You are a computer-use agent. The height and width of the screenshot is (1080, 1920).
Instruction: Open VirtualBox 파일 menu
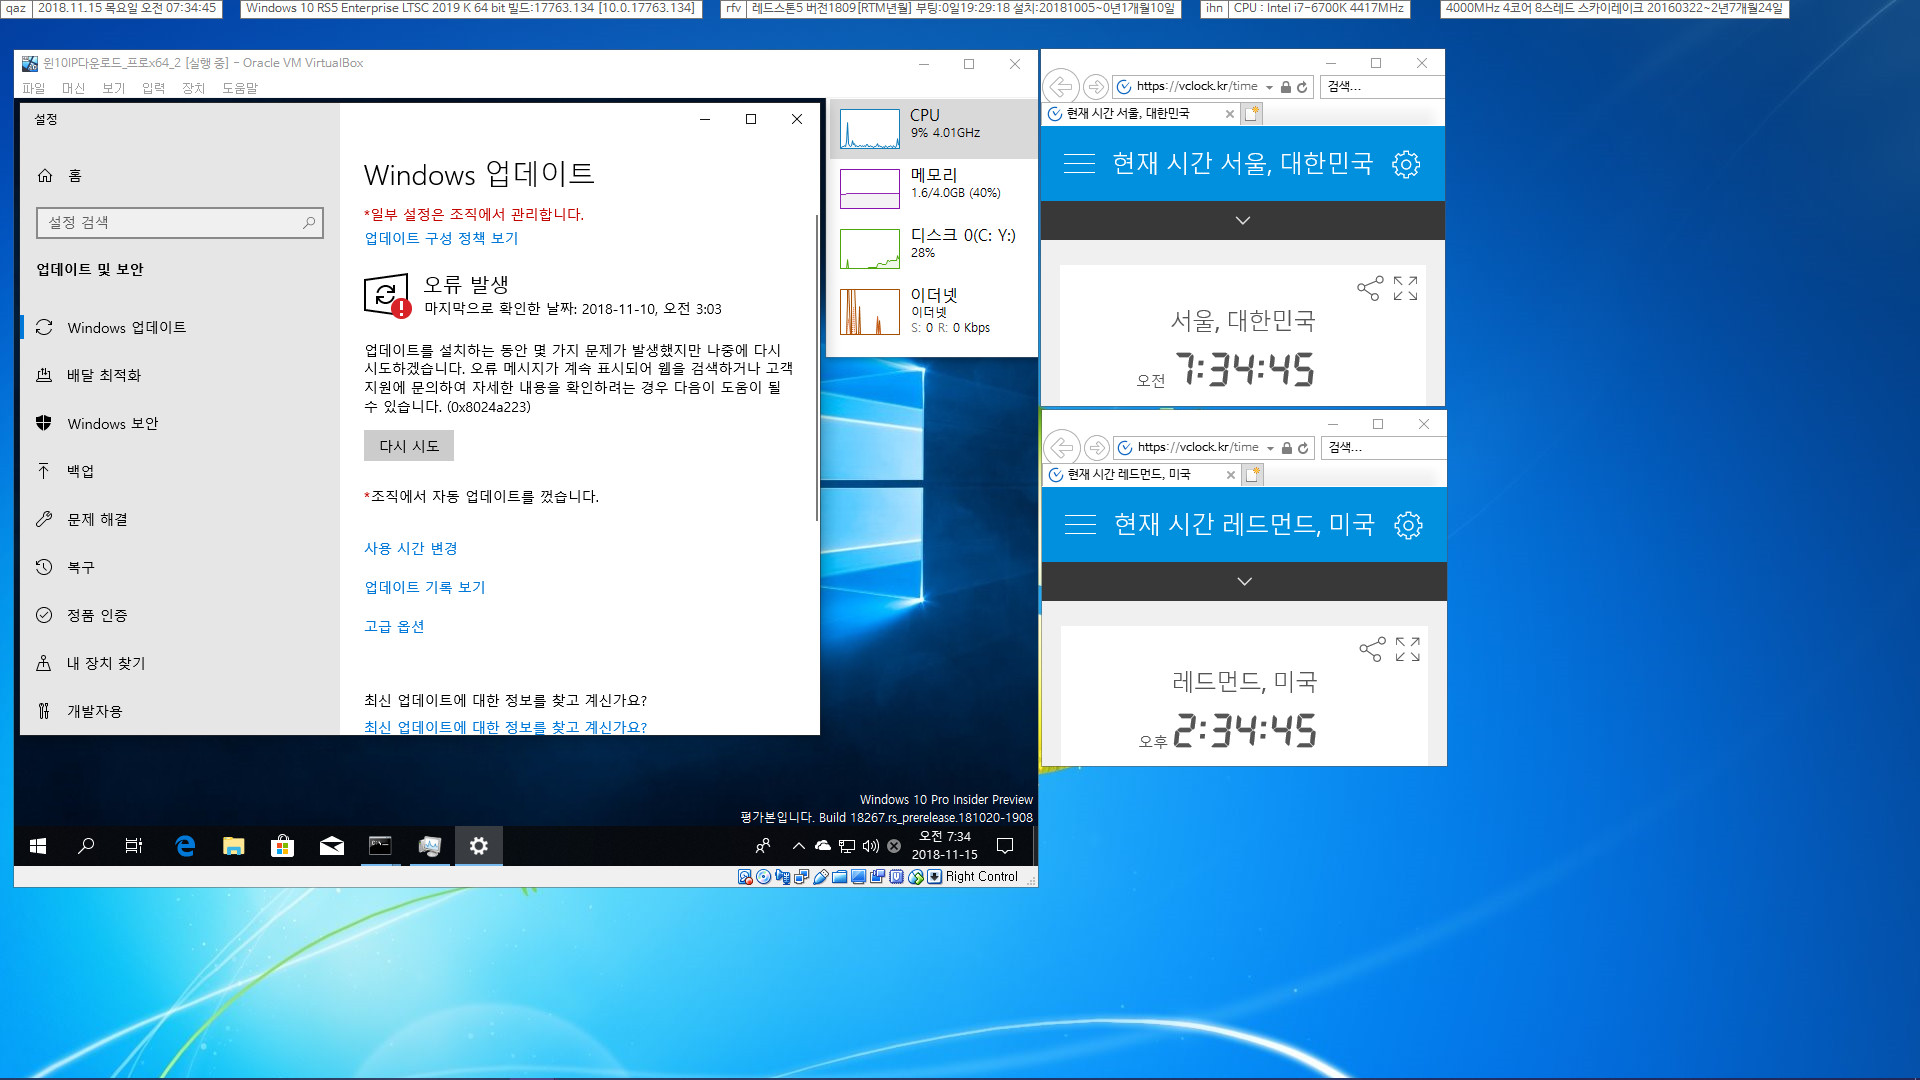(33, 88)
